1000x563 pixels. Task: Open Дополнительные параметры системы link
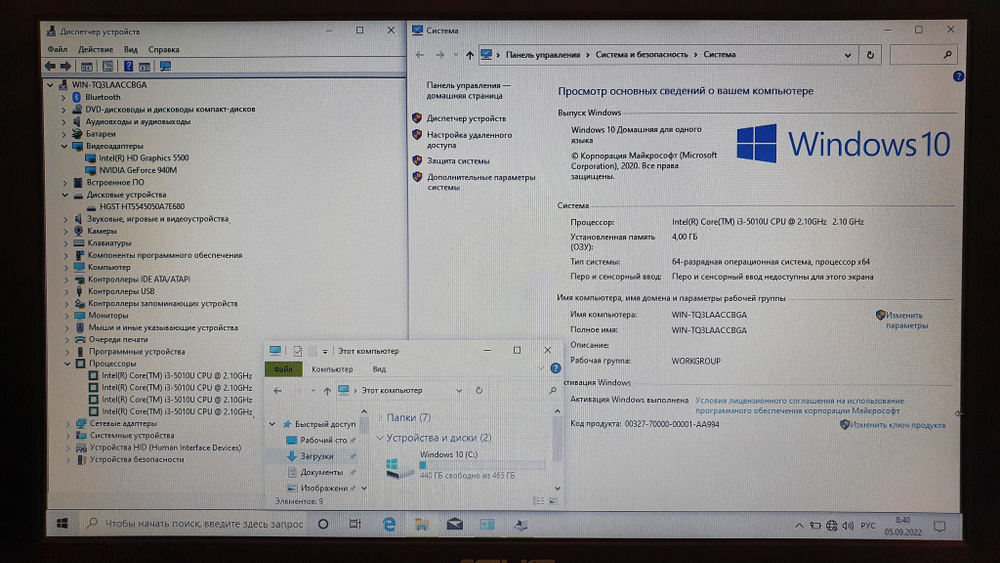pyautogui.click(x=481, y=182)
